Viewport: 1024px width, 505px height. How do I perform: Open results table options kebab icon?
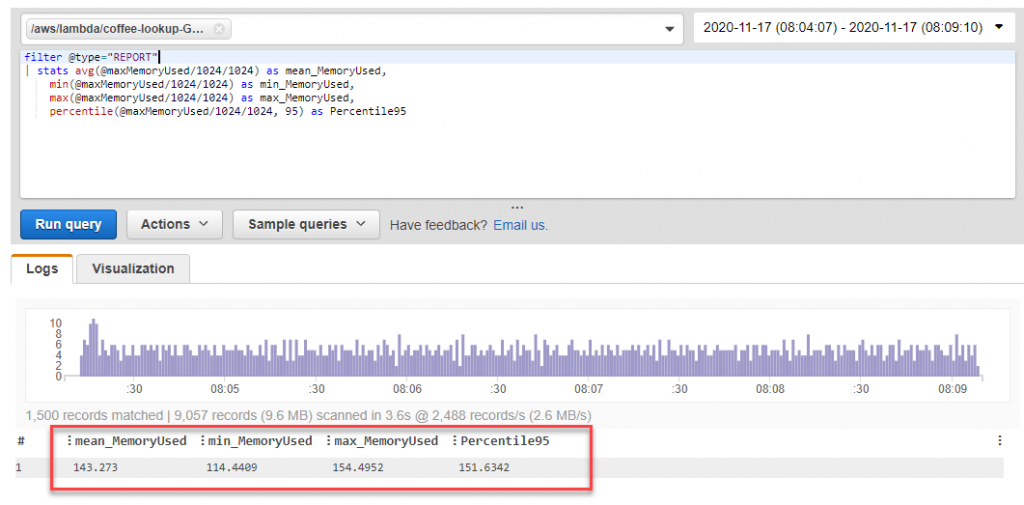click(1000, 441)
